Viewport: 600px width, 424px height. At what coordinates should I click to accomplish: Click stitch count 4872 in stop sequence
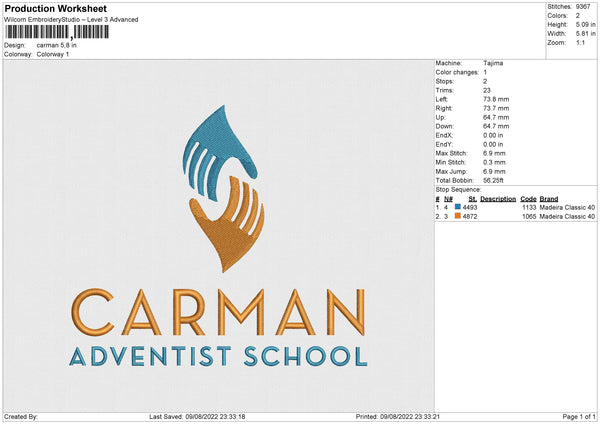470,217
